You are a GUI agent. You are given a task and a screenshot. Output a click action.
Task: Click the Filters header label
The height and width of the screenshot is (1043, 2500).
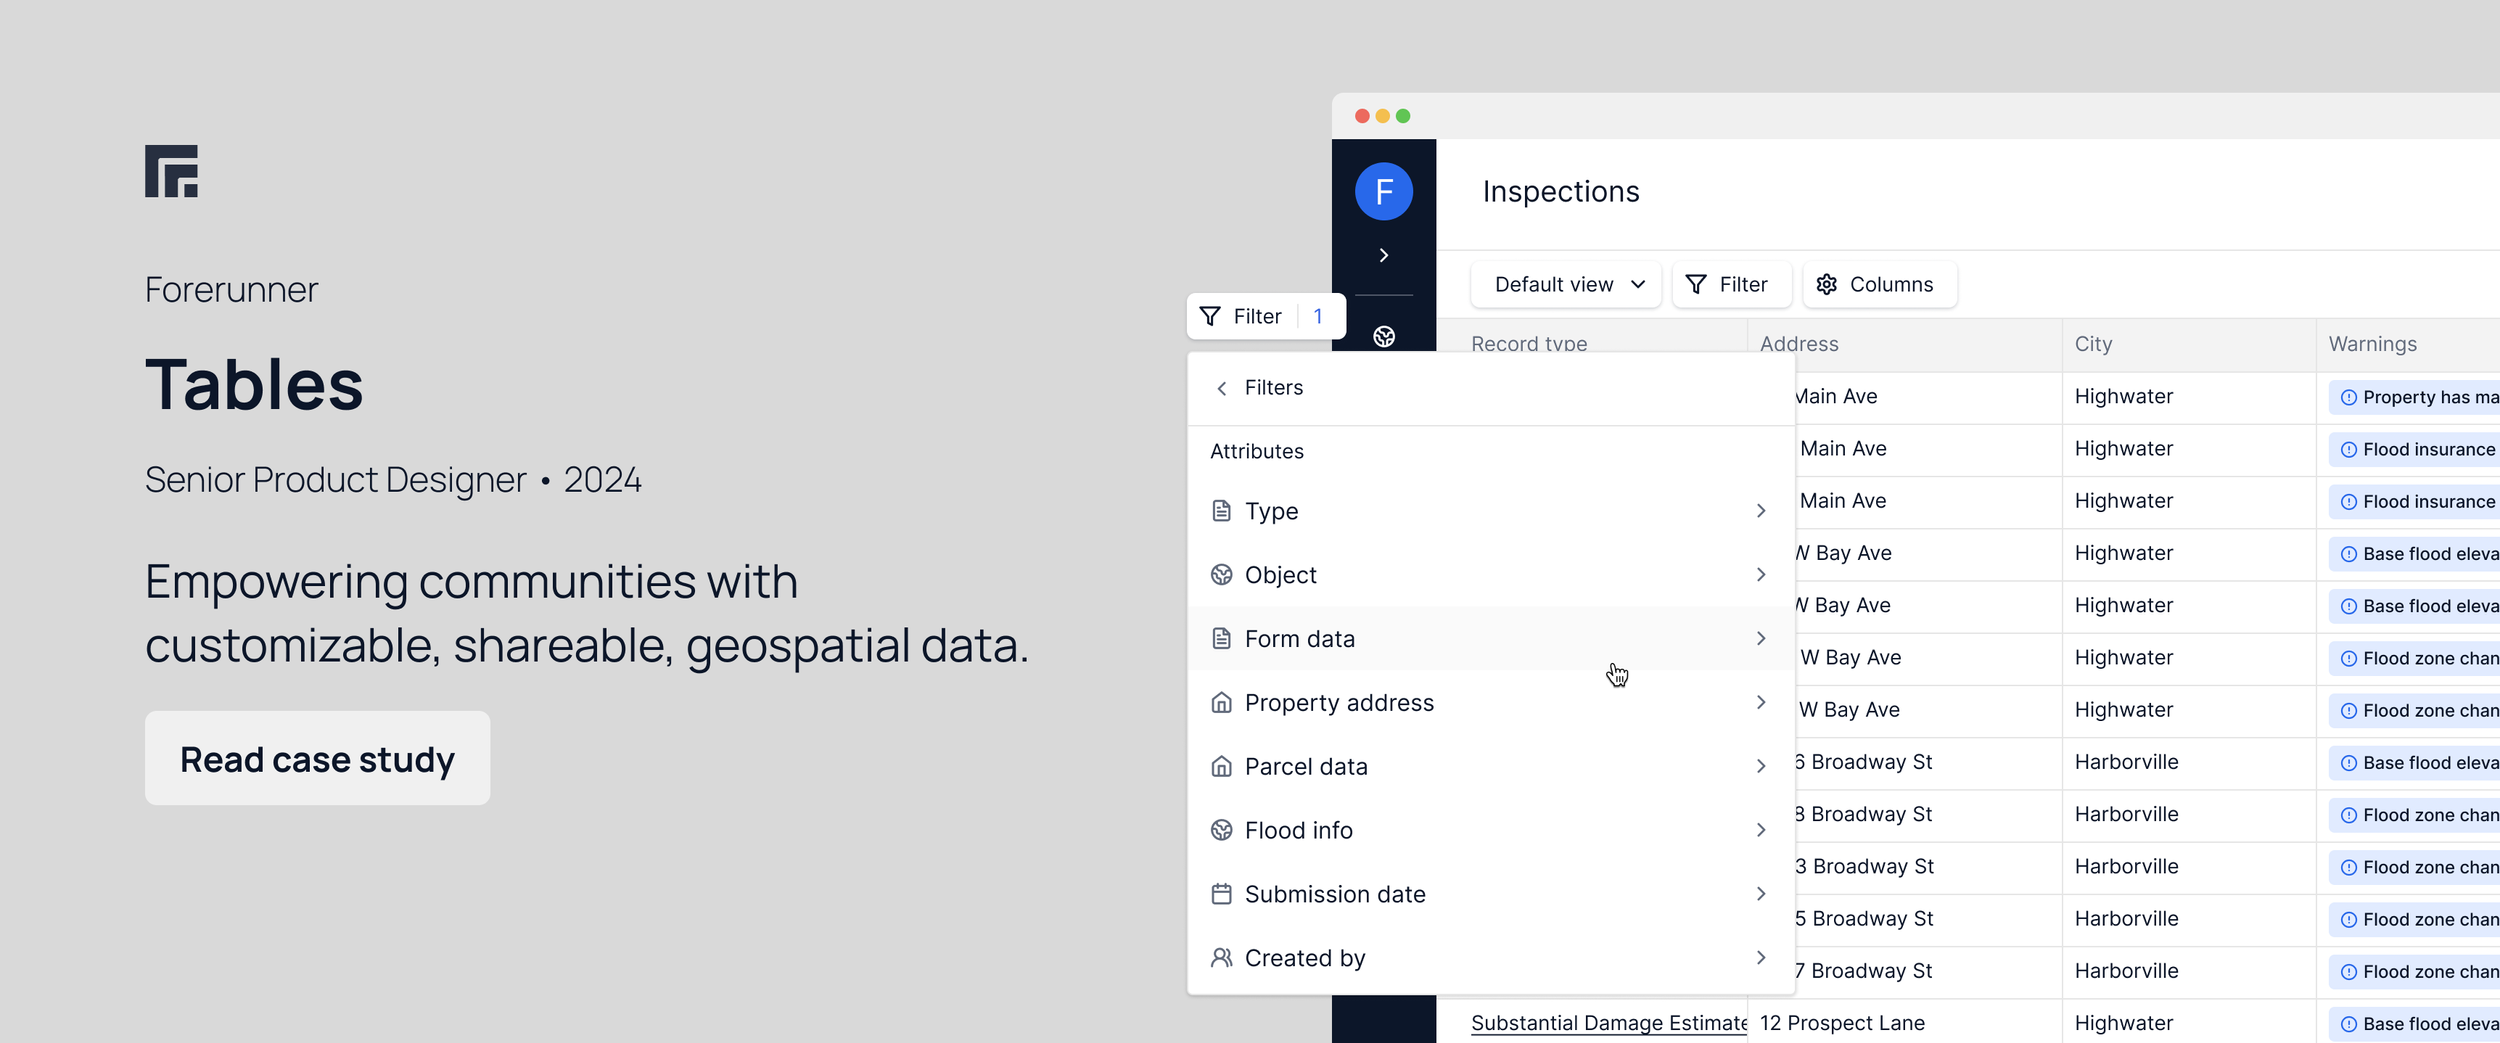[x=1274, y=388]
